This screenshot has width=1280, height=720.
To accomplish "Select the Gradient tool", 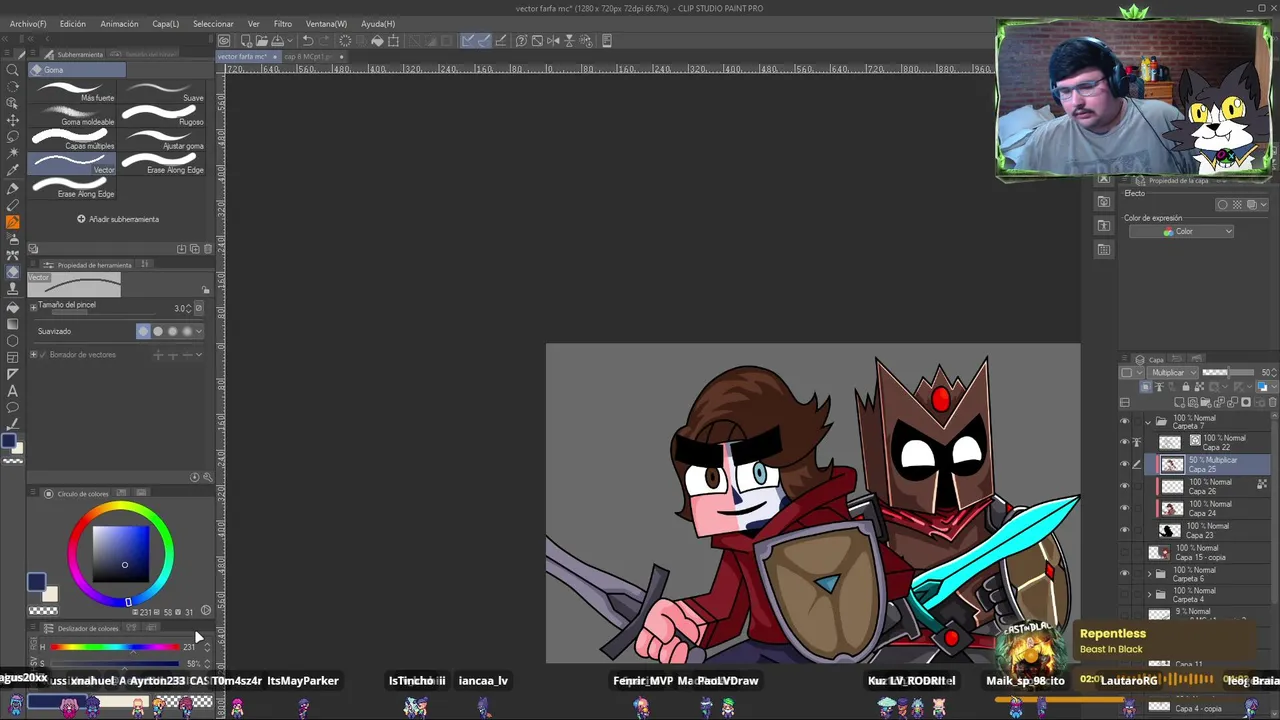I will [x=13, y=324].
